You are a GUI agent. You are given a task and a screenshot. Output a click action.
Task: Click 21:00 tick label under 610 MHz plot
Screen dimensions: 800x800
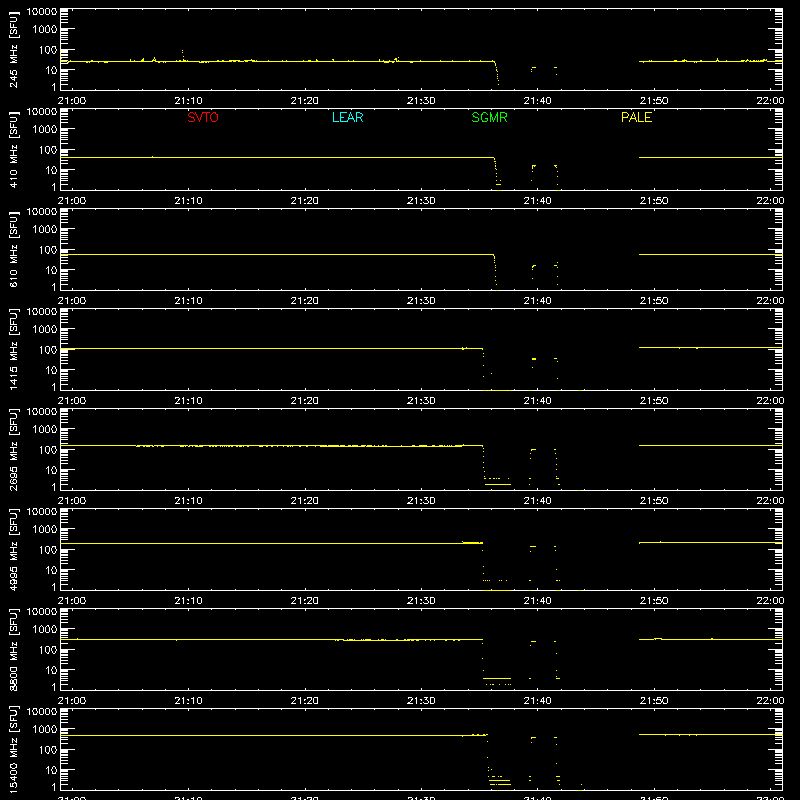72,301
